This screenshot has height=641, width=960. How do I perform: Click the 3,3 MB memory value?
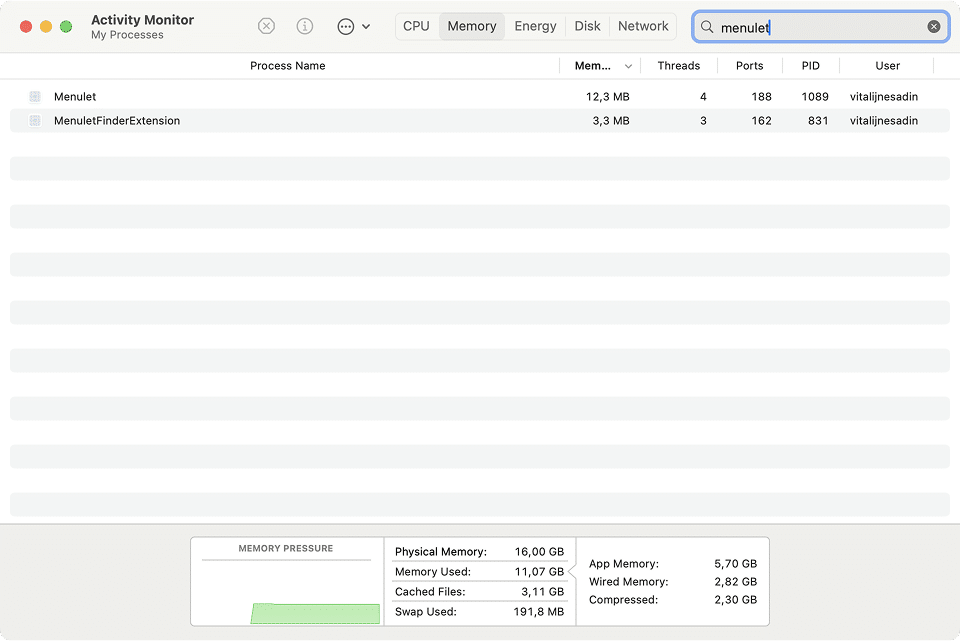tap(610, 121)
